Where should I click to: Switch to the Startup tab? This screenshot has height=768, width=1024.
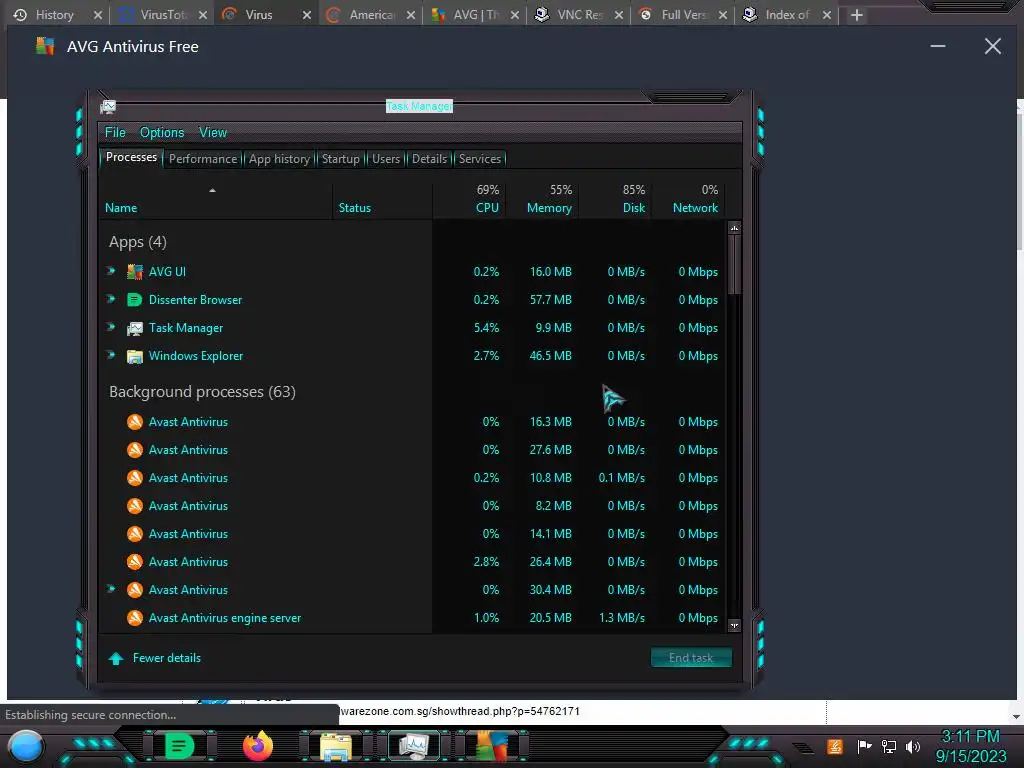(x=340, y=159)
